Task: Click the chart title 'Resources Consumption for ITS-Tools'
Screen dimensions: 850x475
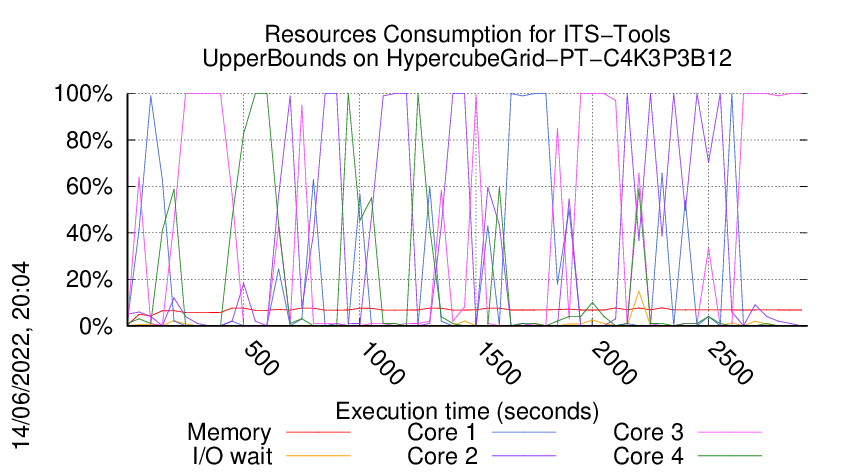Action: click(x=467, y=34)
